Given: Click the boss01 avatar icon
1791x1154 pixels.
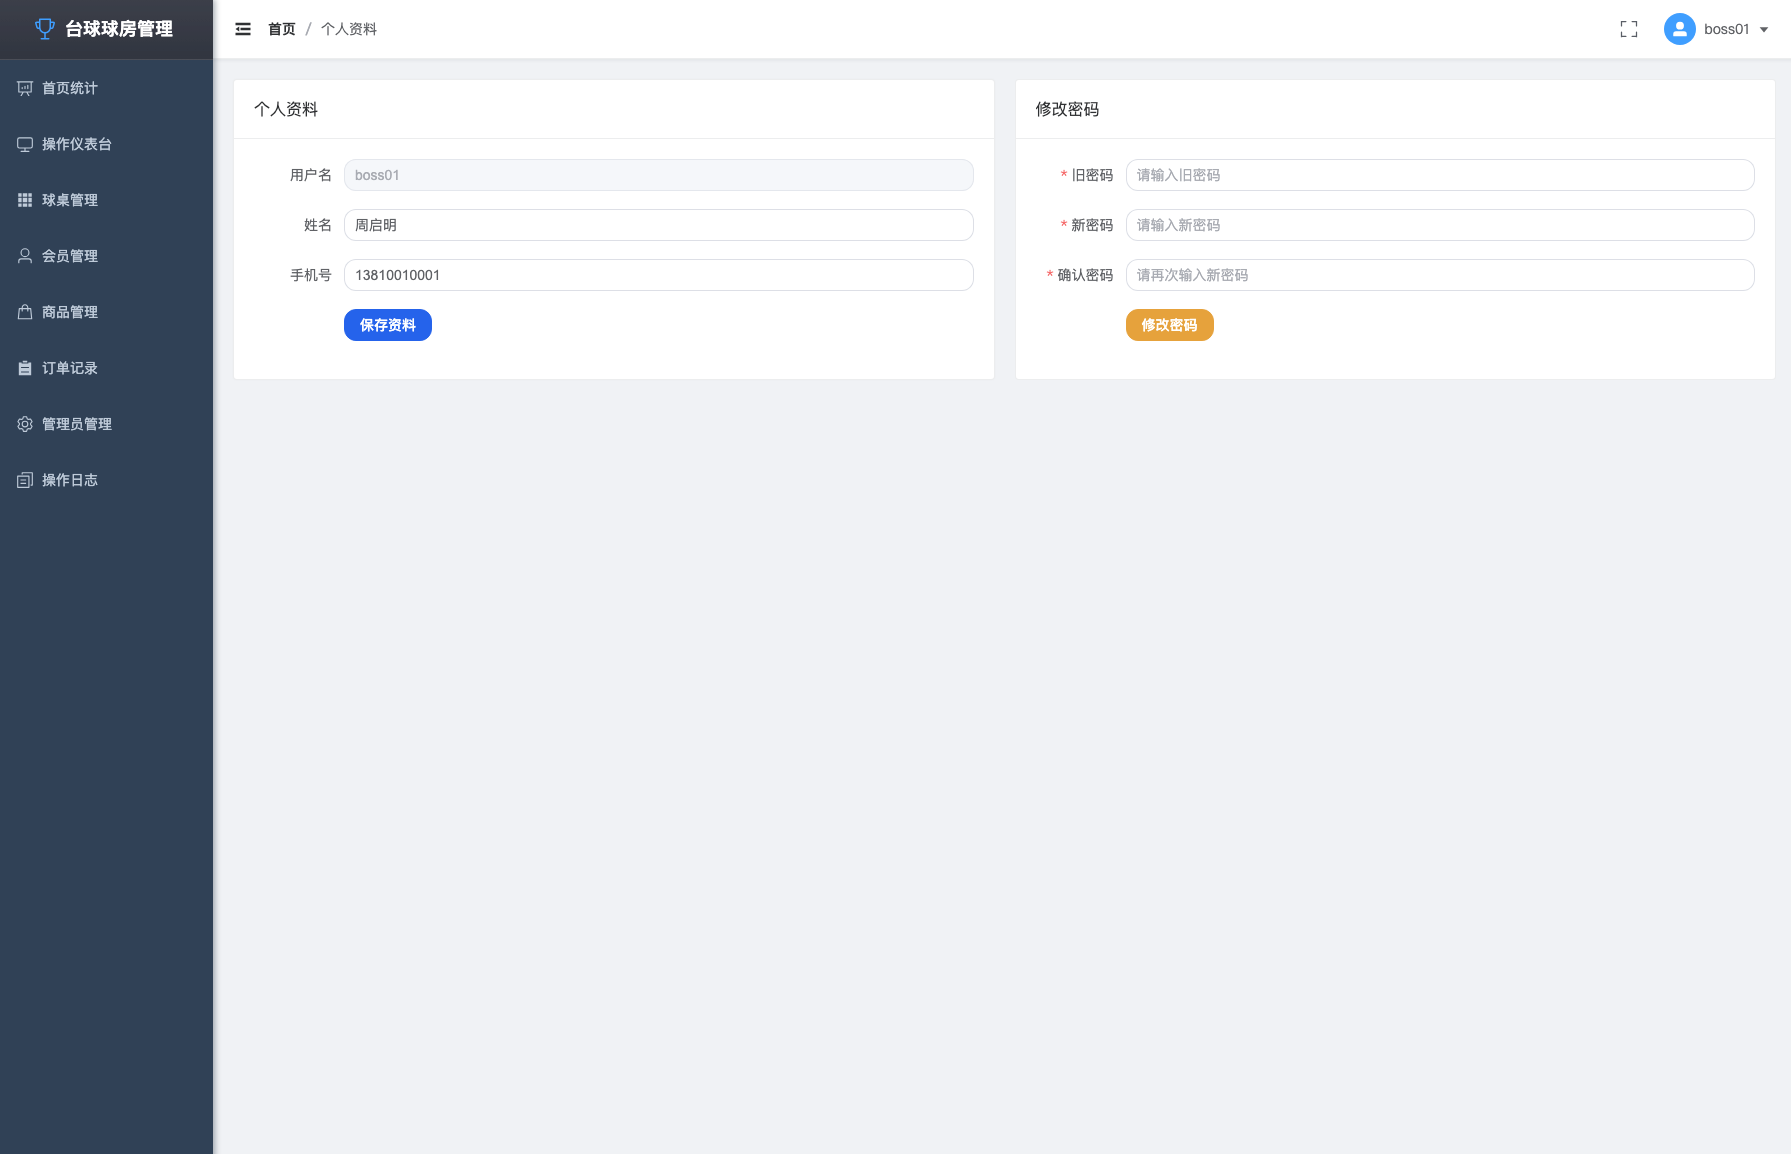Looking at the screenshot, I should click(x=1680, y=29).
